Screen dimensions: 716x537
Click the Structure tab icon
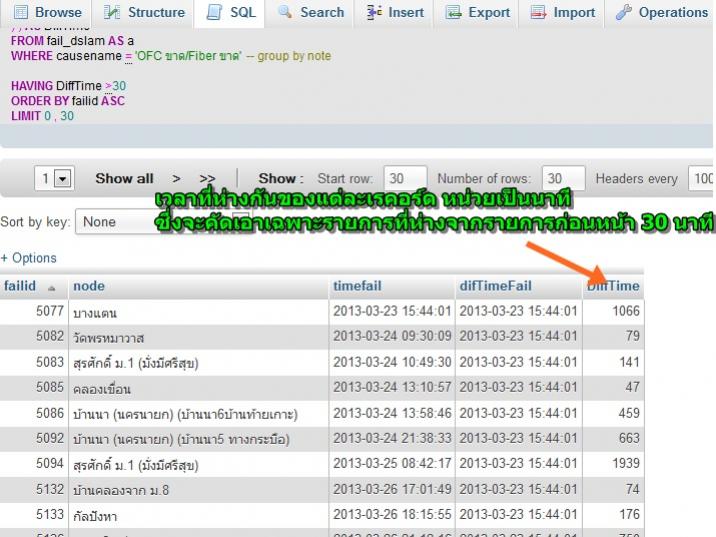[x=111, y=12]
